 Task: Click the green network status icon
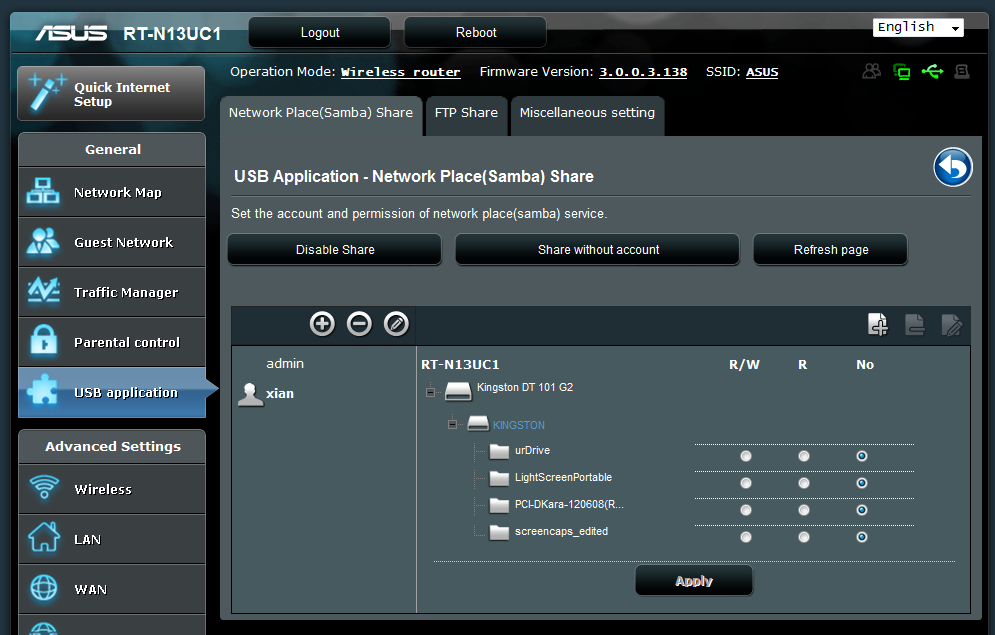pos(902,72)
